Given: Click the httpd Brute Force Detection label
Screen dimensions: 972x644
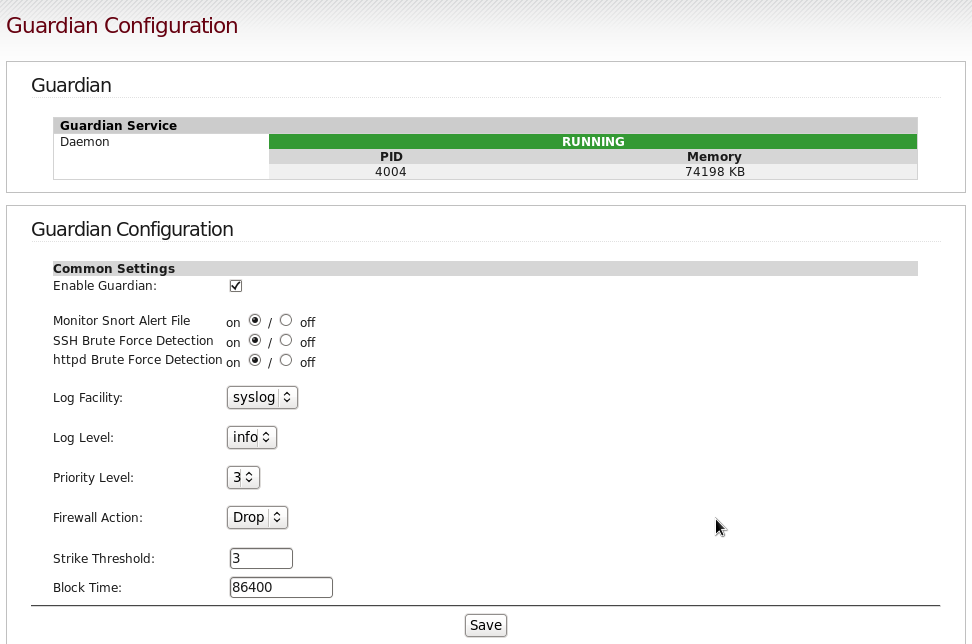Looking at the screenshot, I should (x=138, y=359).
